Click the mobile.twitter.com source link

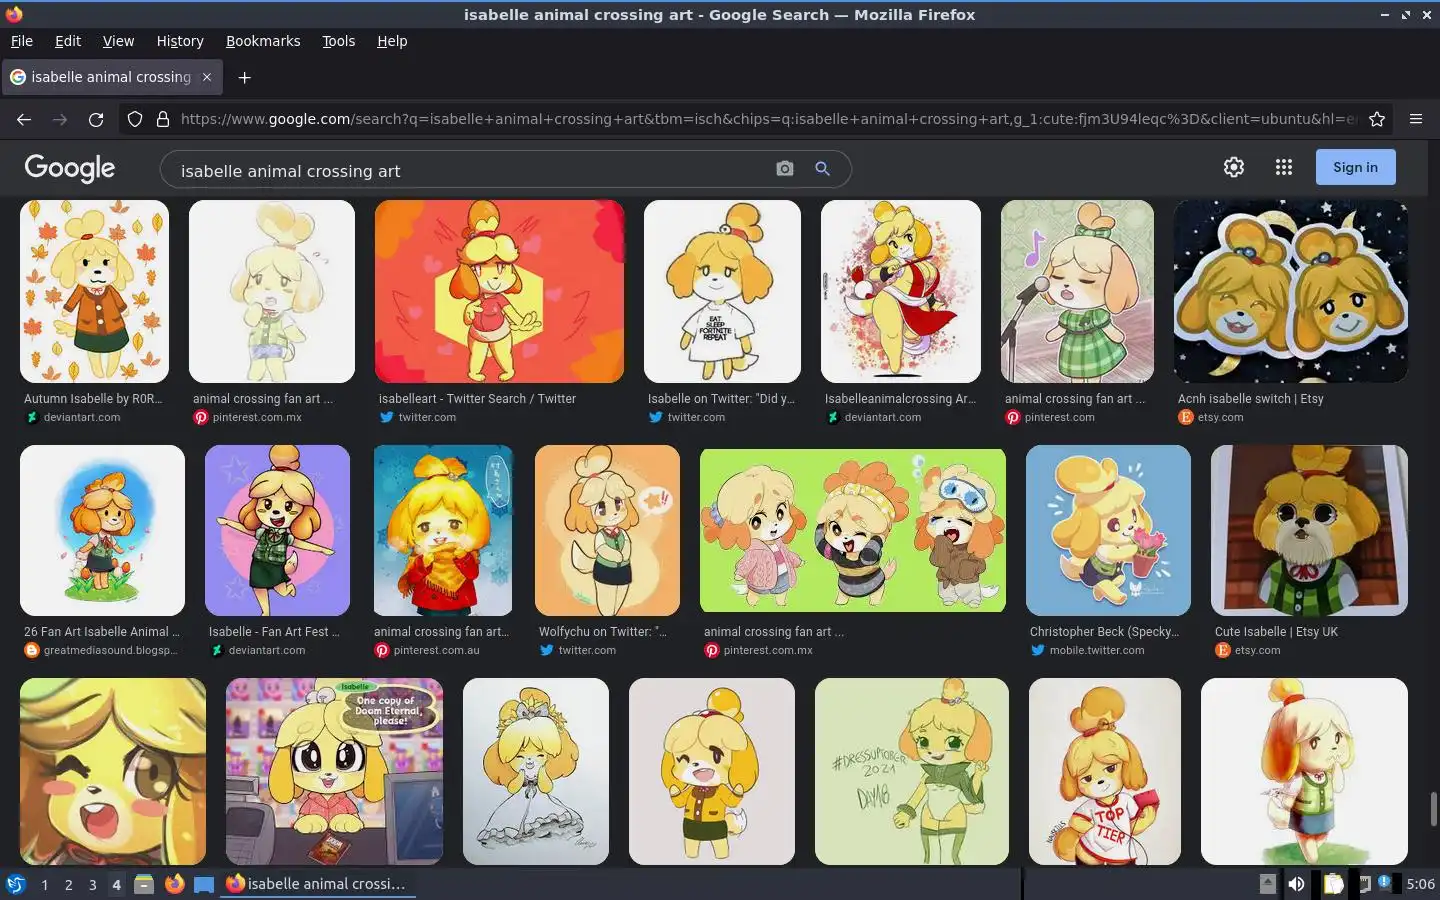point(1096,650)
